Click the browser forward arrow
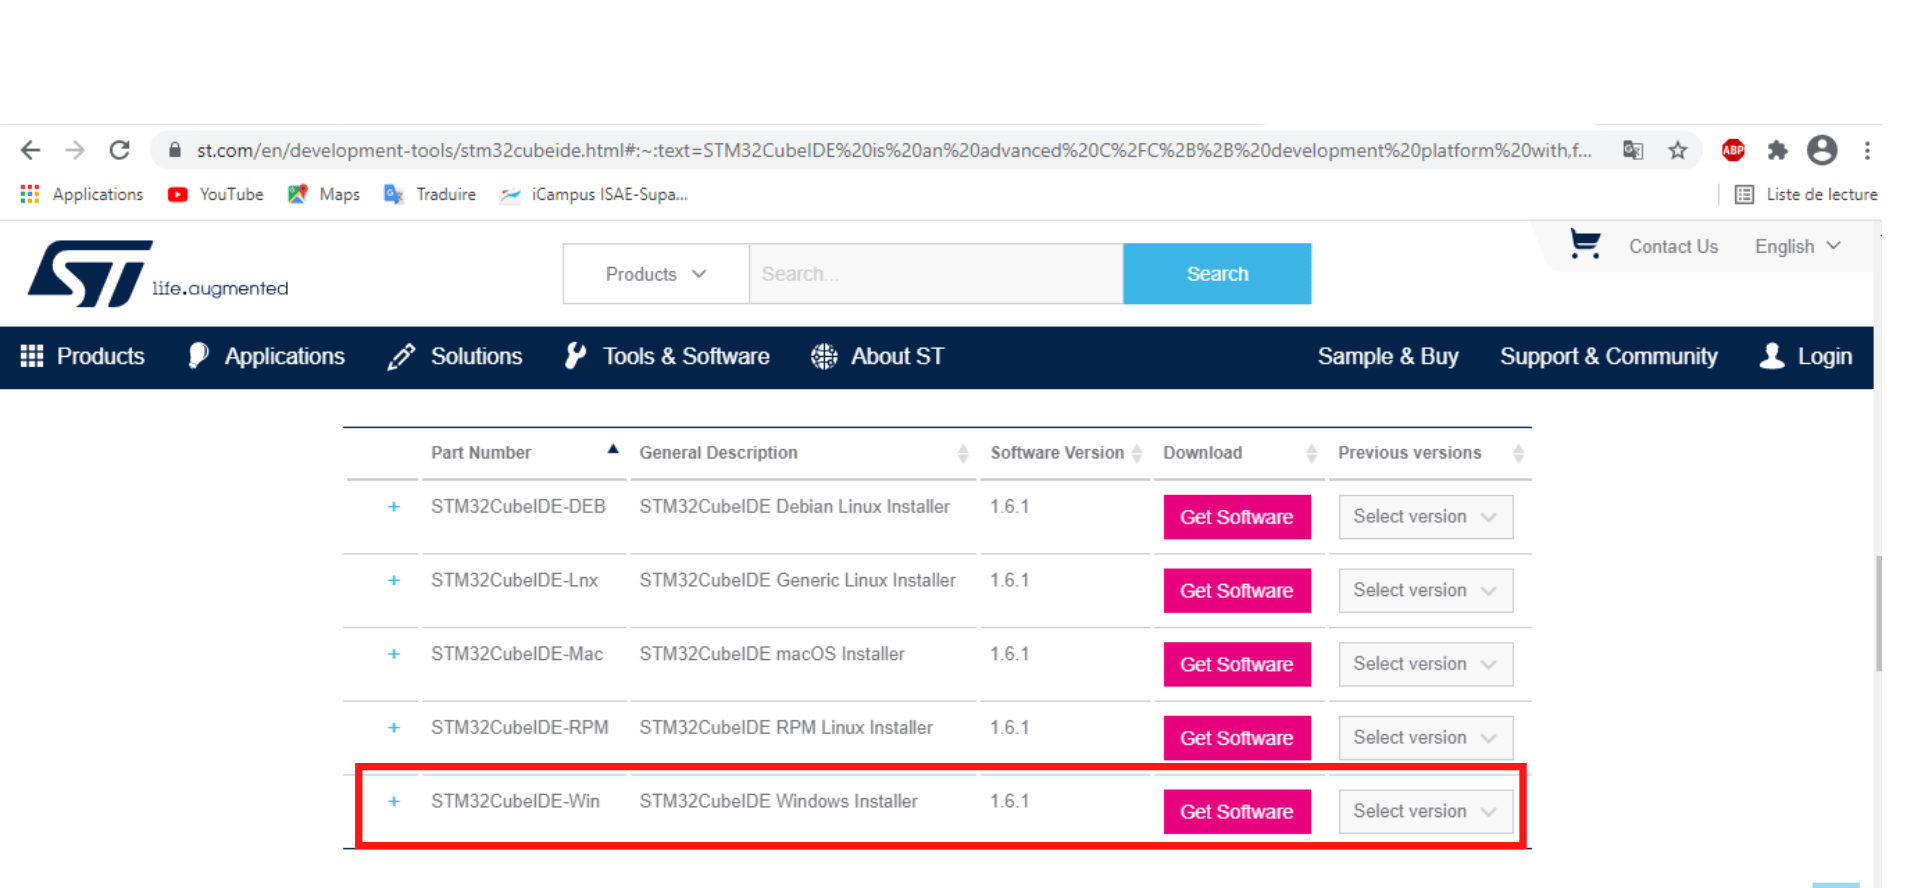The height and width of the screenshot is (888, 1919). 75,150
